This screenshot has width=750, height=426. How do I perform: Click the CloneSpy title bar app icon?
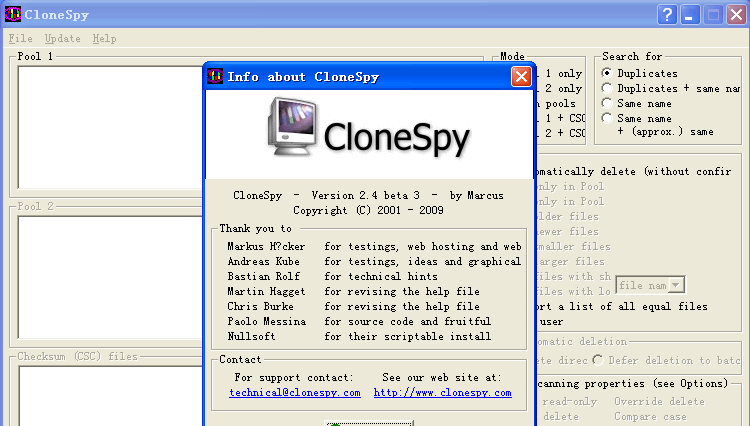pyautogui.click(x=13, y=14)
